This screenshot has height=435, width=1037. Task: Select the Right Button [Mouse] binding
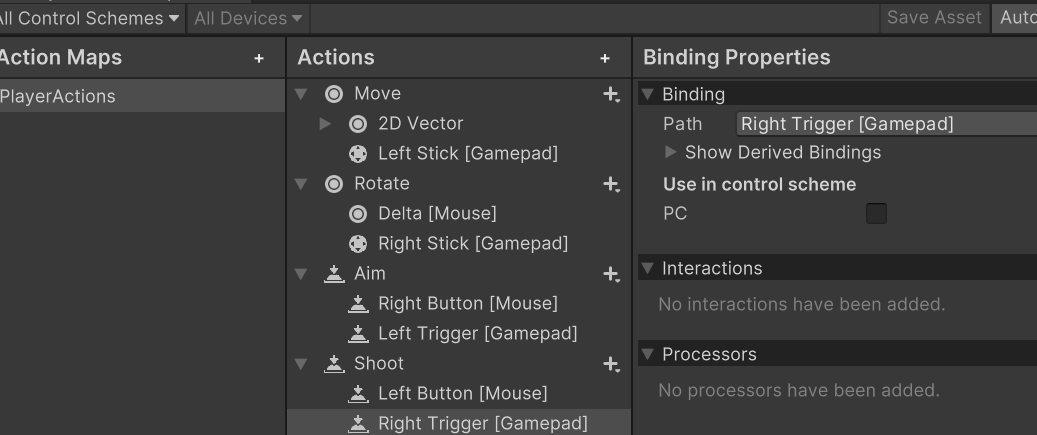coord(467,303)
